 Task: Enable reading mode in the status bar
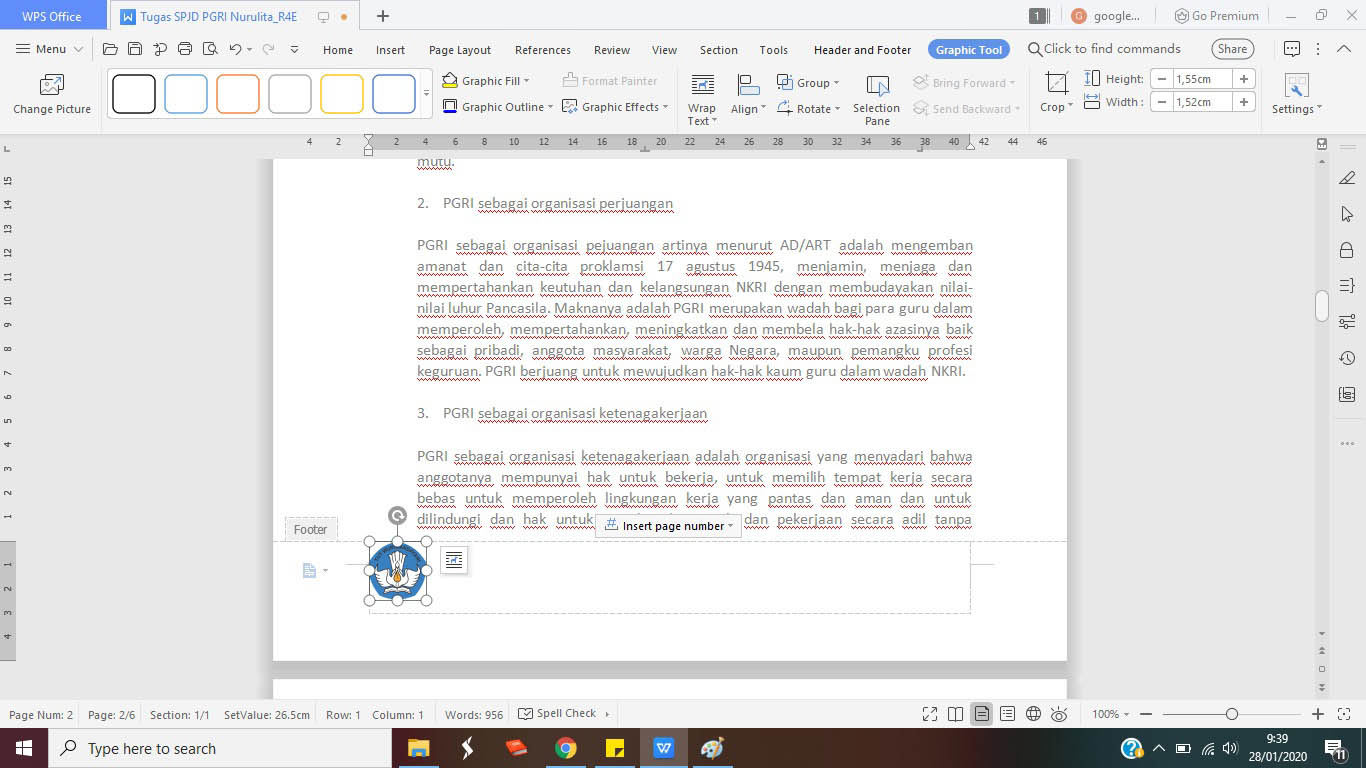(955, 713)
